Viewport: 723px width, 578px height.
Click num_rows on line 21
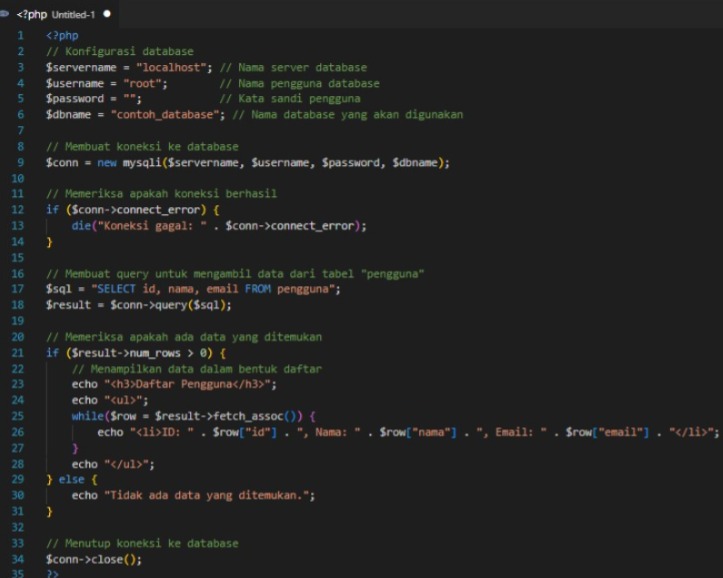tap(155, 353)
